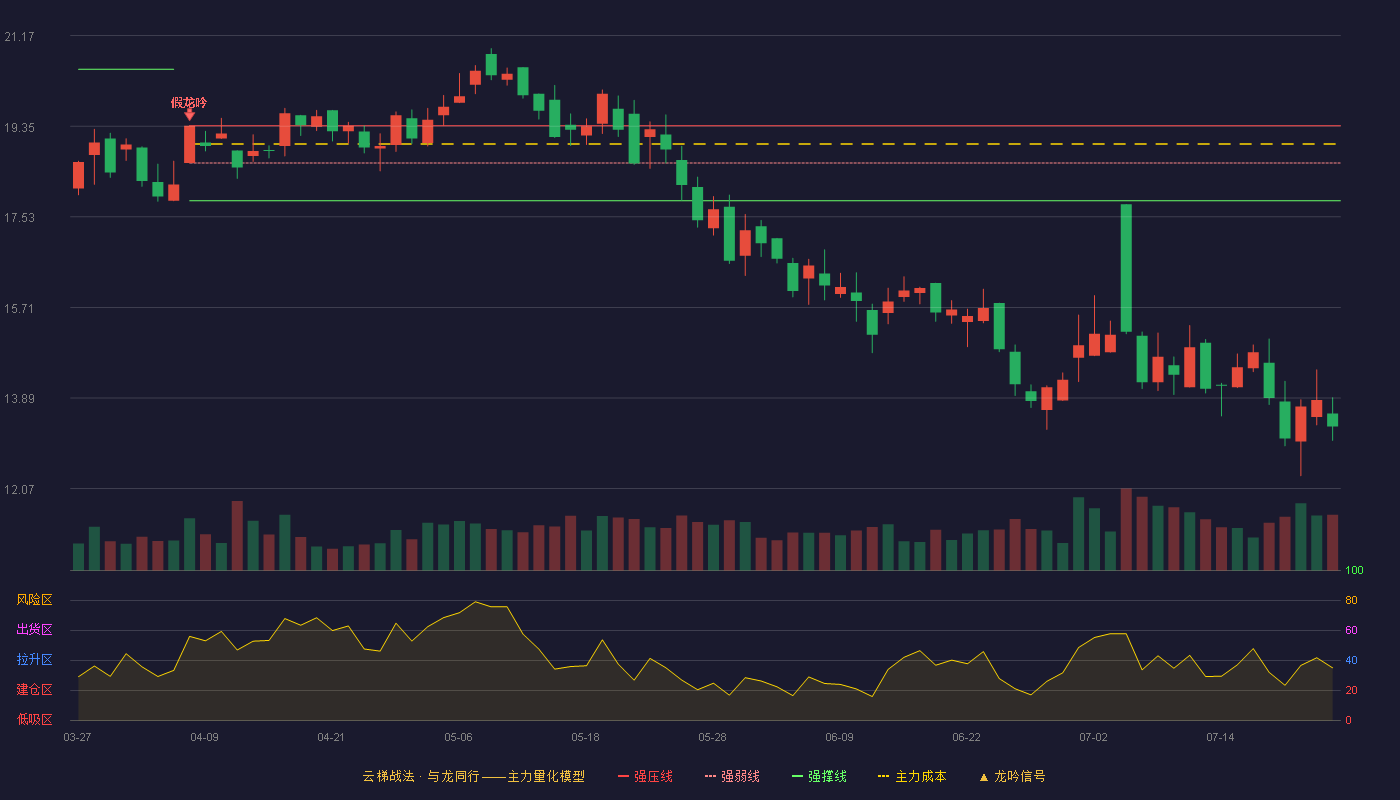The image size is (1400, 800).
Task: Toggle the 主力成本 legend entry
Action: [911, 776]
